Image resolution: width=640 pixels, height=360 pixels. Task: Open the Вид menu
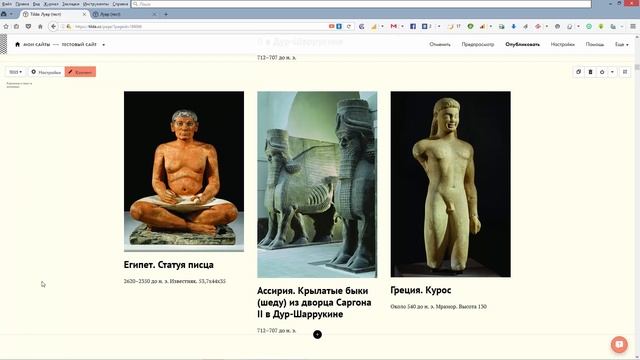pos(36,4)
